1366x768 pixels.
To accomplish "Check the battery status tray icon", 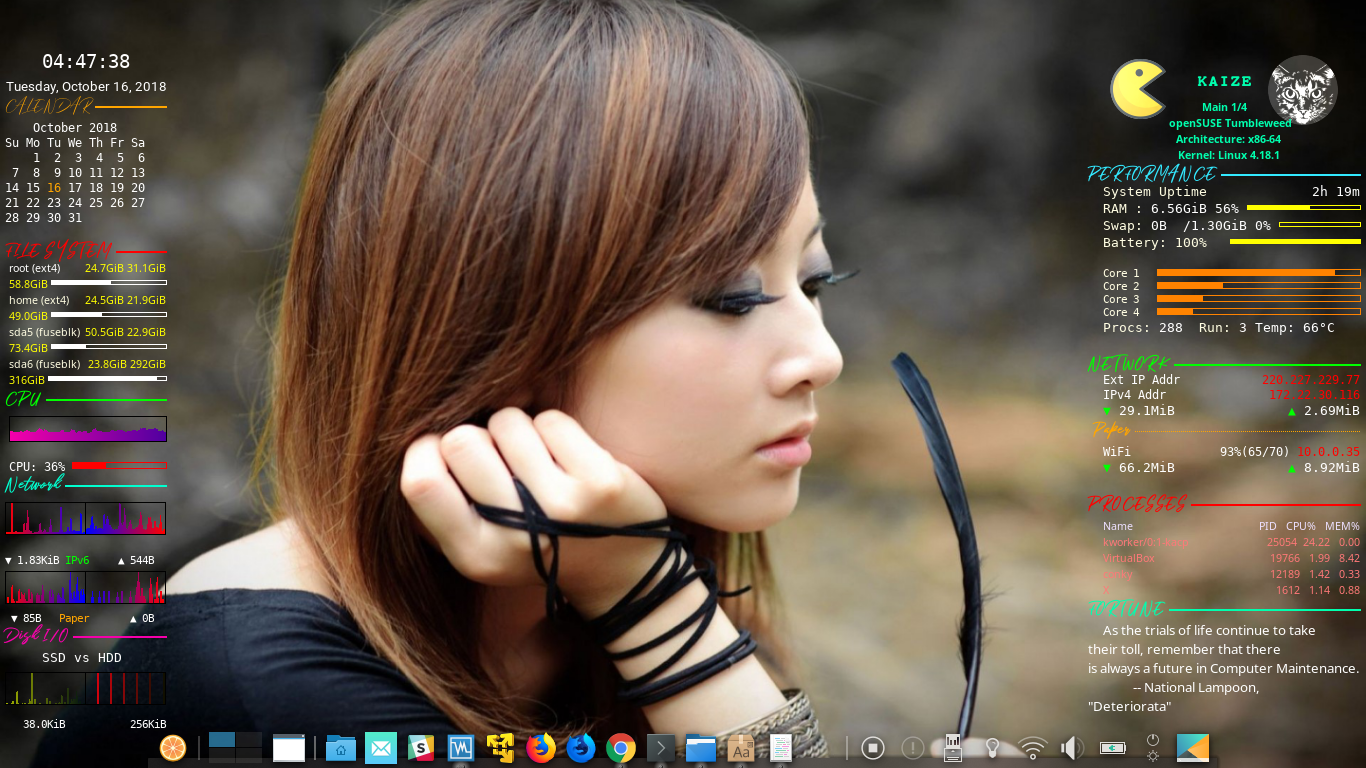I will click(x=1113, y=748).
